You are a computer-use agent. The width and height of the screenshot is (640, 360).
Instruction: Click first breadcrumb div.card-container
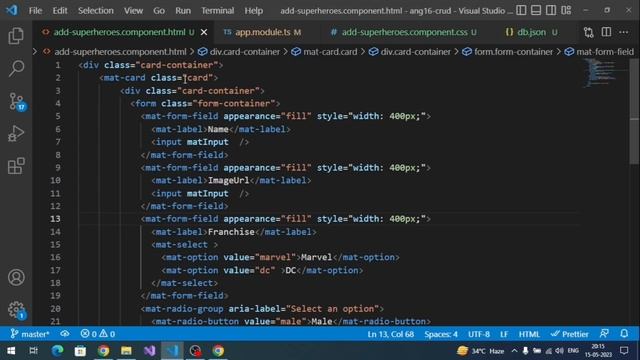point(244,52)
